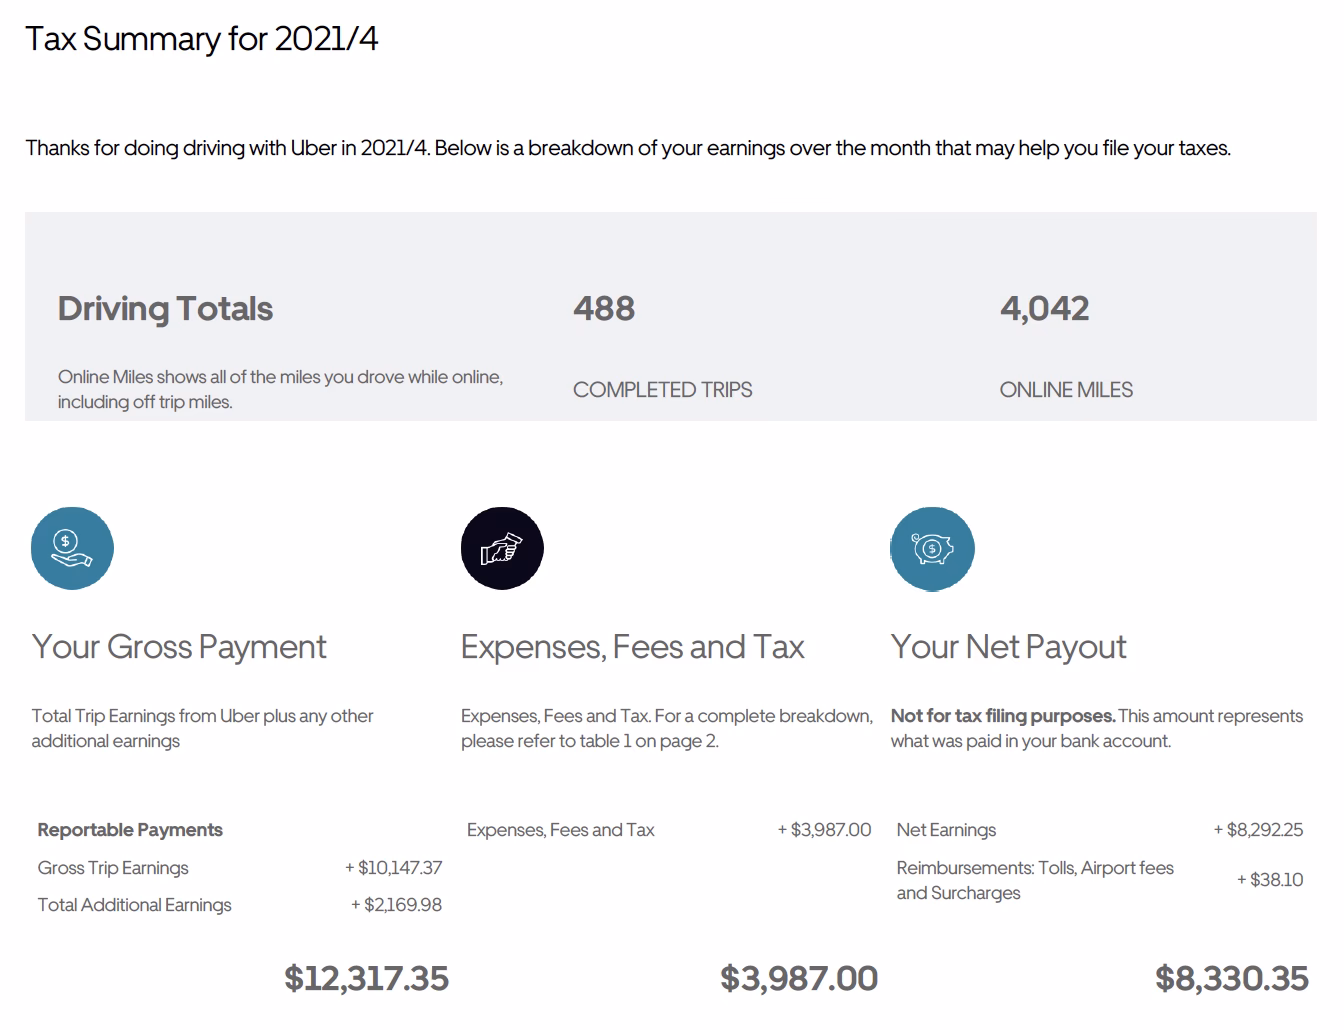Click the Total Additional Earnings row label
Image resolution: width=1344 pixels, height=1030 pixels.
tap(134, 905)
